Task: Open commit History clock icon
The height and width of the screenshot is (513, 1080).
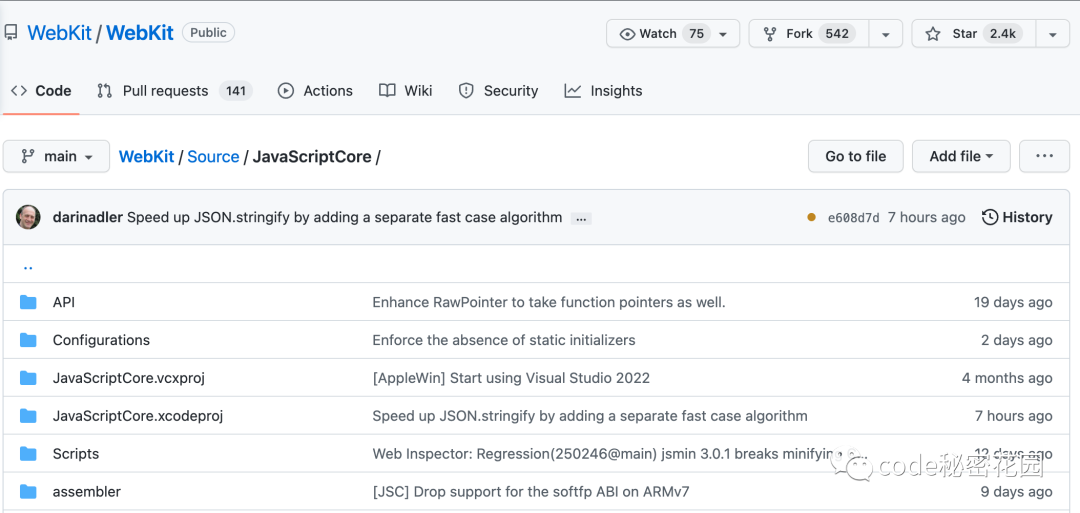Action: point(990,217)
